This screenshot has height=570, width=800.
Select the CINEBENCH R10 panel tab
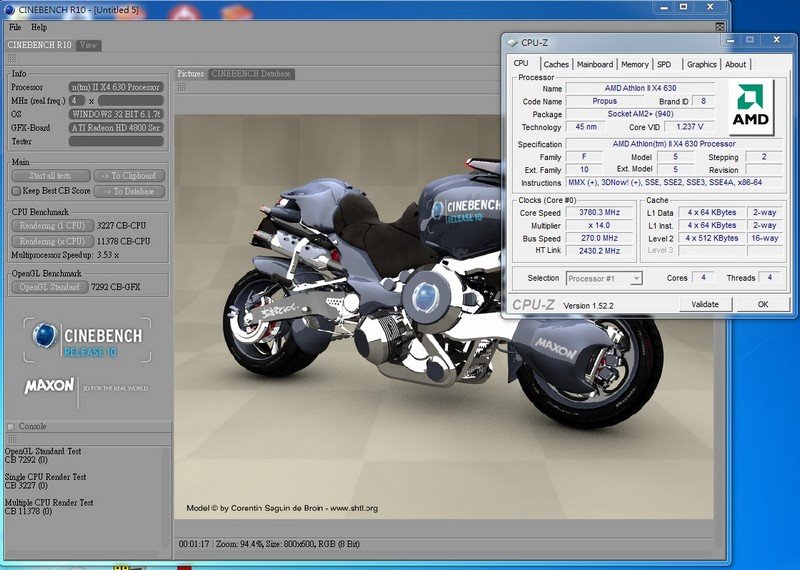click(39, 45)
